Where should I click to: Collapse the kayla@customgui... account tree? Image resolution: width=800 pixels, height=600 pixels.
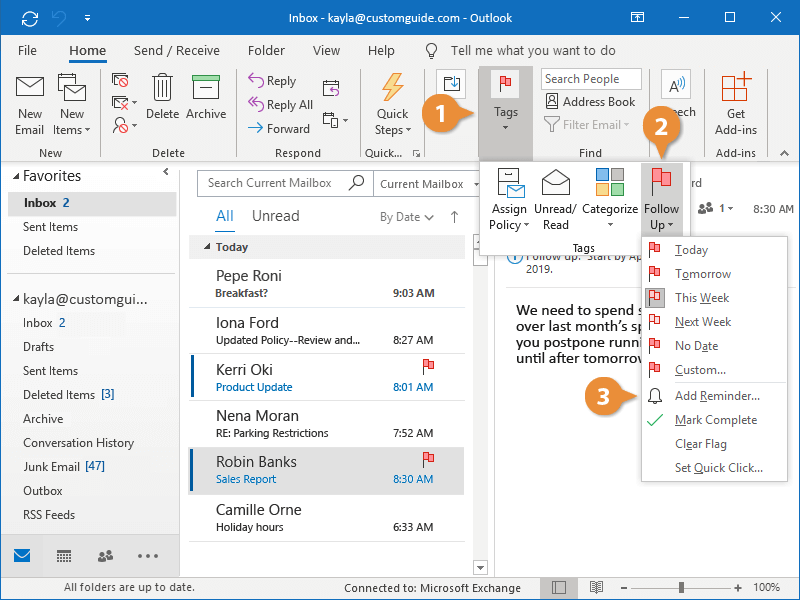[16, 298]
